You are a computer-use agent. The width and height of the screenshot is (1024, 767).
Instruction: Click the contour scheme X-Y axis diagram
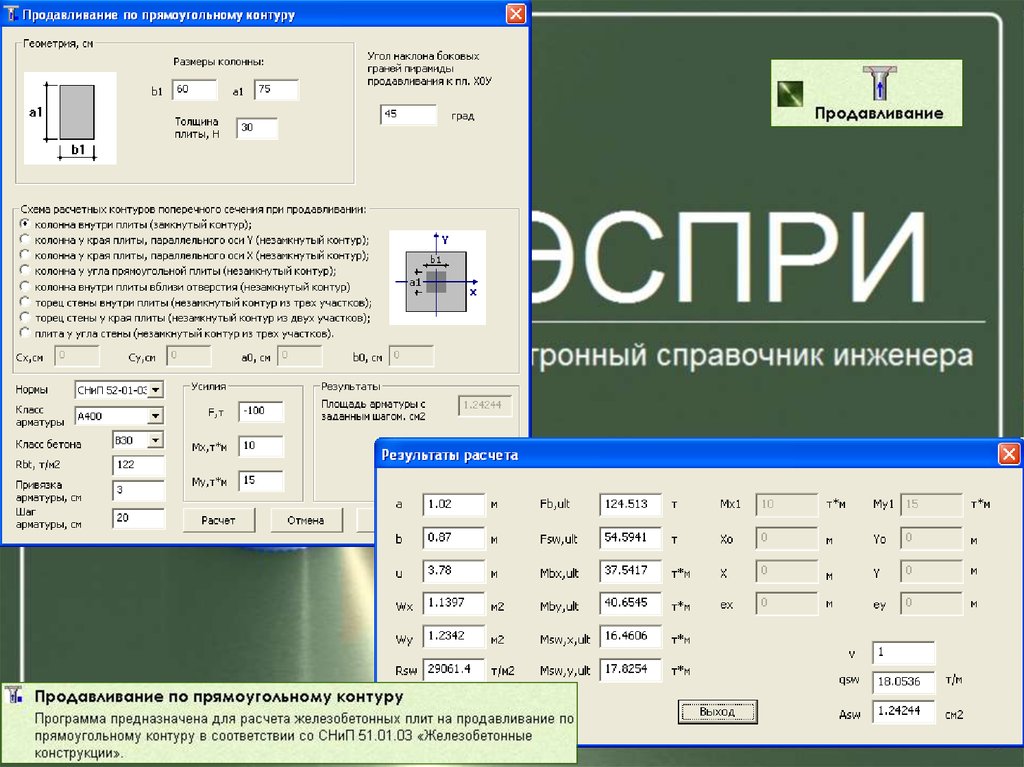pos(437,277)
